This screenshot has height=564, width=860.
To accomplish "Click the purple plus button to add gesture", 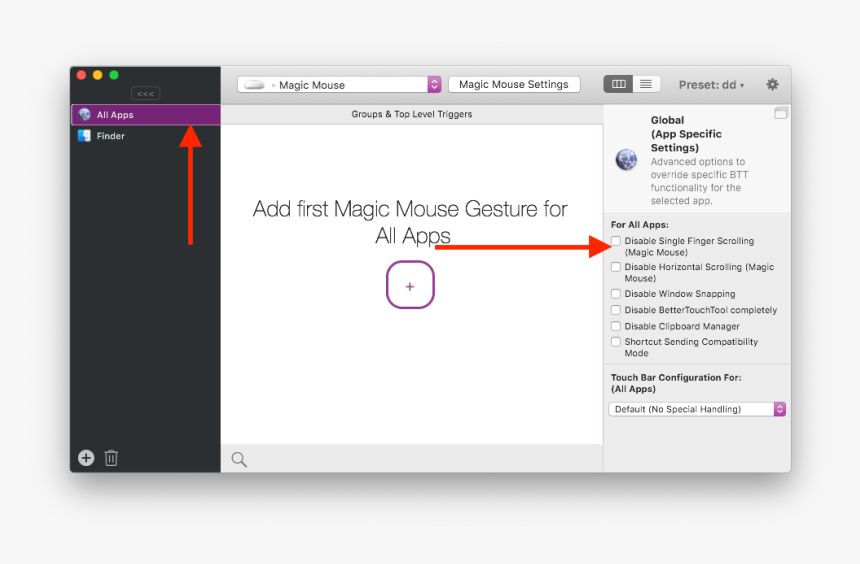I will click(410, 285).
